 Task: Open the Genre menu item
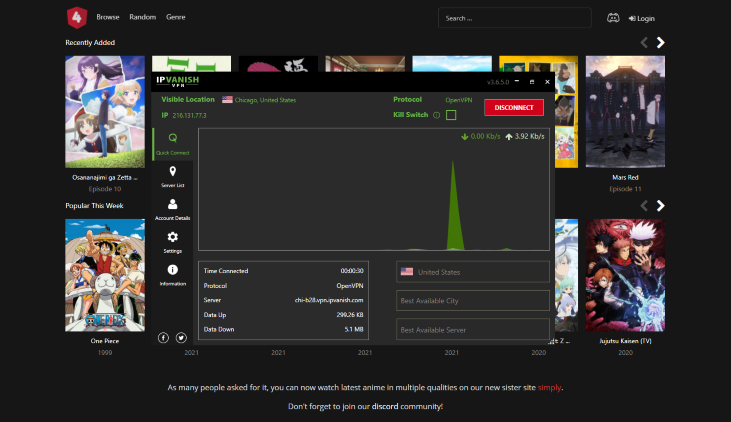coord(176,17)
